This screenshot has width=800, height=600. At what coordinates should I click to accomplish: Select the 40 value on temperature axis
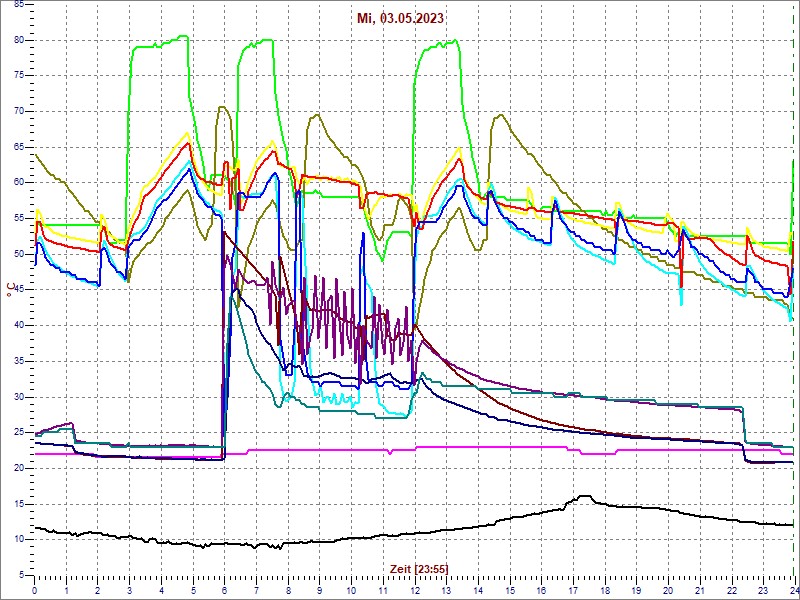point(18,326)
